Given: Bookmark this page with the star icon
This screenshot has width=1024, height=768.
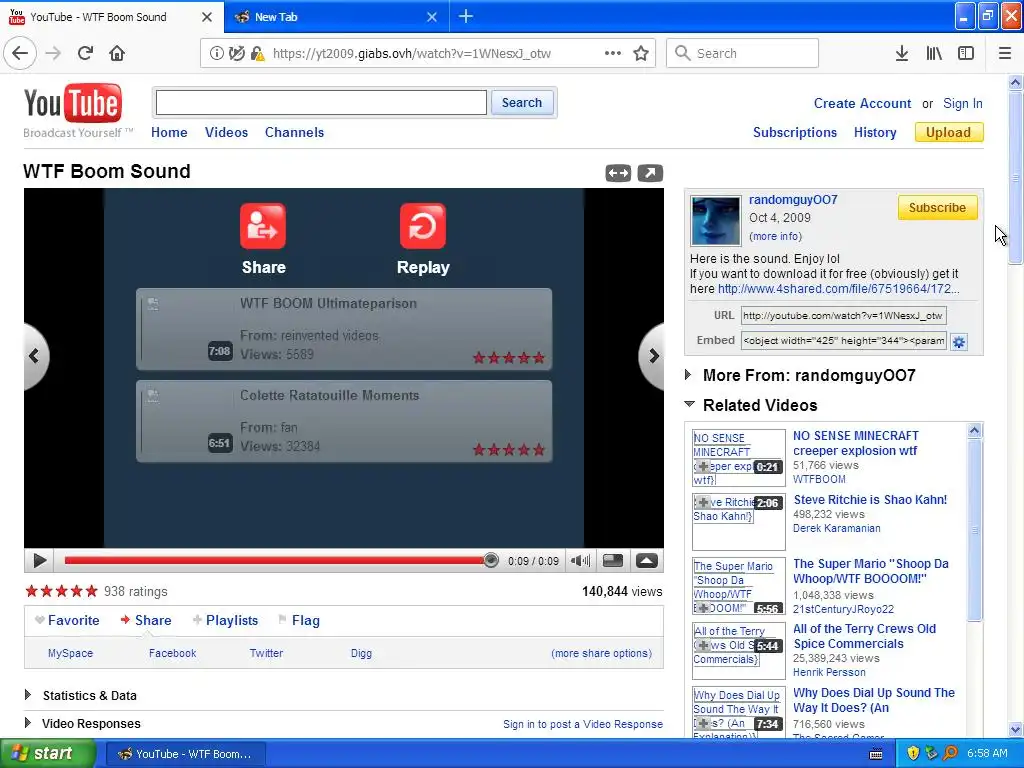Looking at the screenshot, I should 641,53.
